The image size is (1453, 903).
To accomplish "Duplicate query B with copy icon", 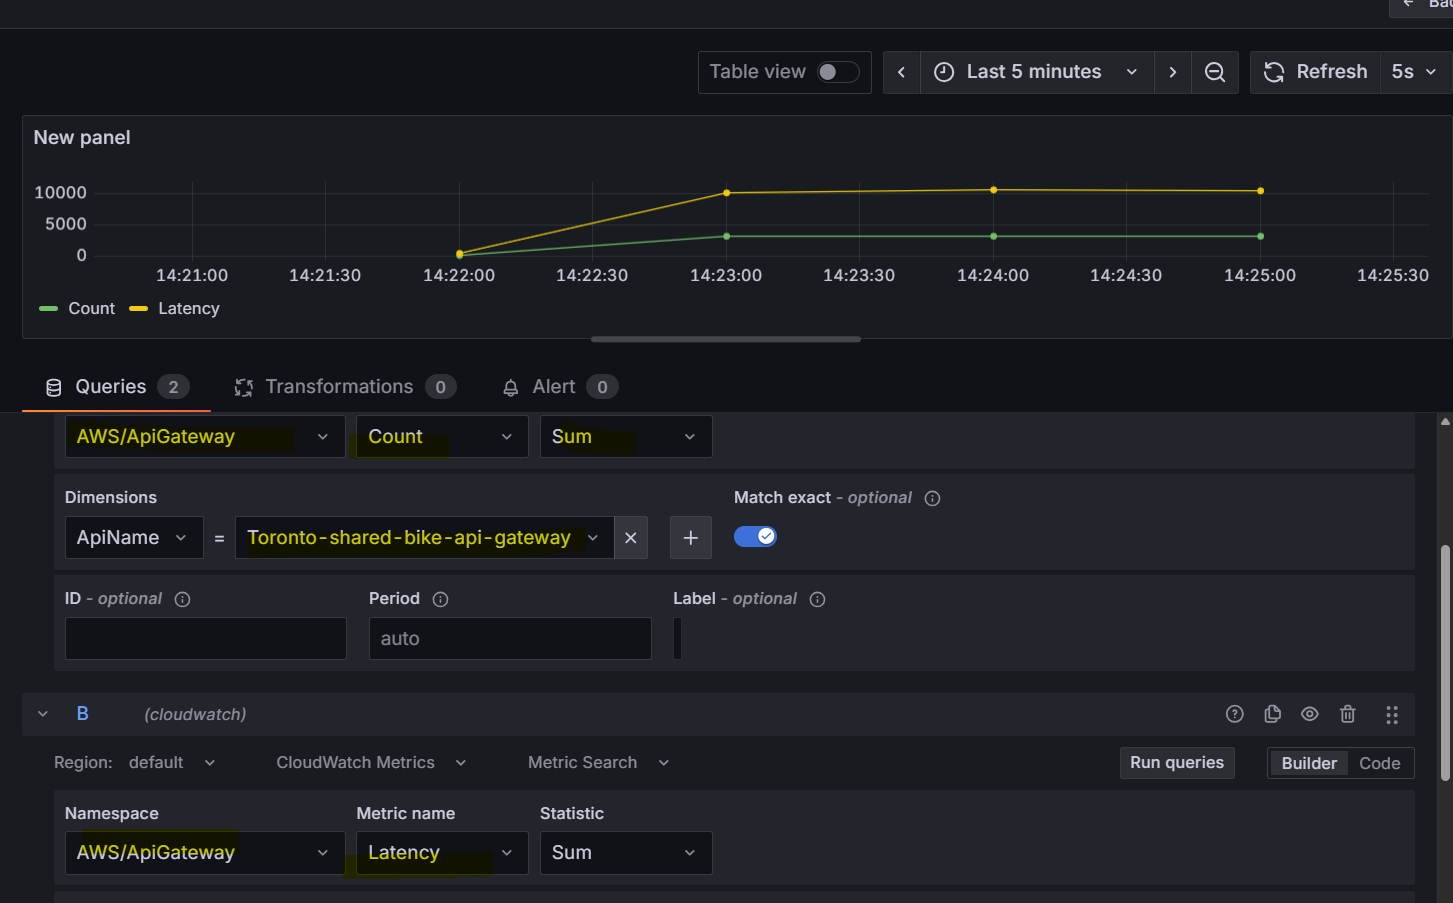I will tap(1272, 714).
